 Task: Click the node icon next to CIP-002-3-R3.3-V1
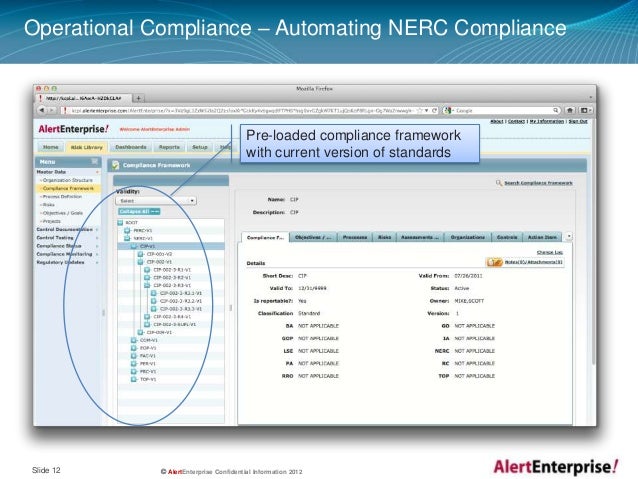(154, 309)
